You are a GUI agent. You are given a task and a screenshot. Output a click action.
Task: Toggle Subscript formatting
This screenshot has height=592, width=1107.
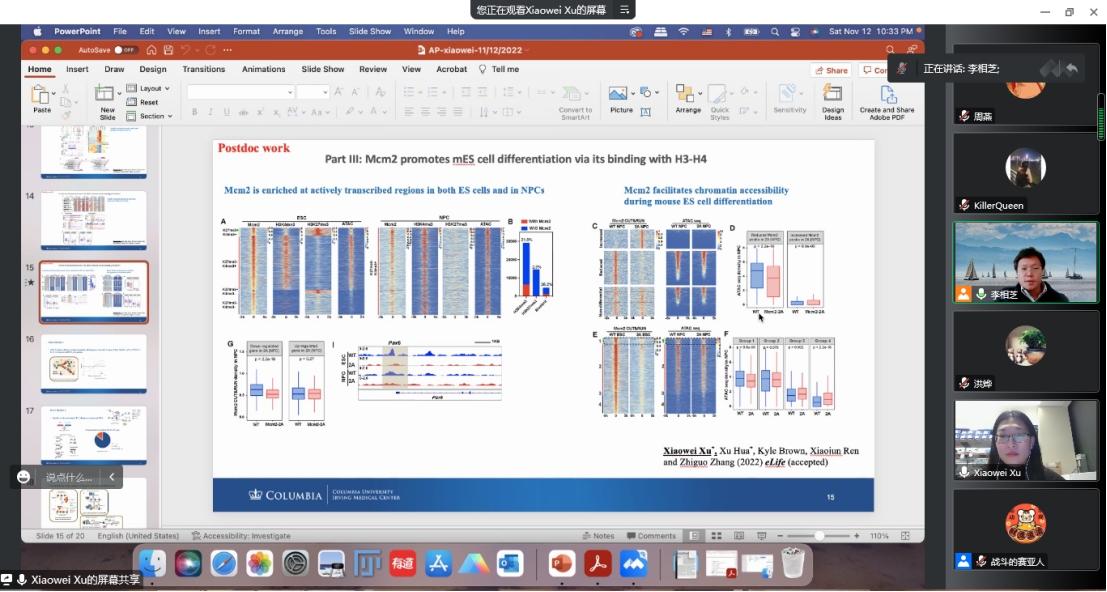tap(277, 112)
